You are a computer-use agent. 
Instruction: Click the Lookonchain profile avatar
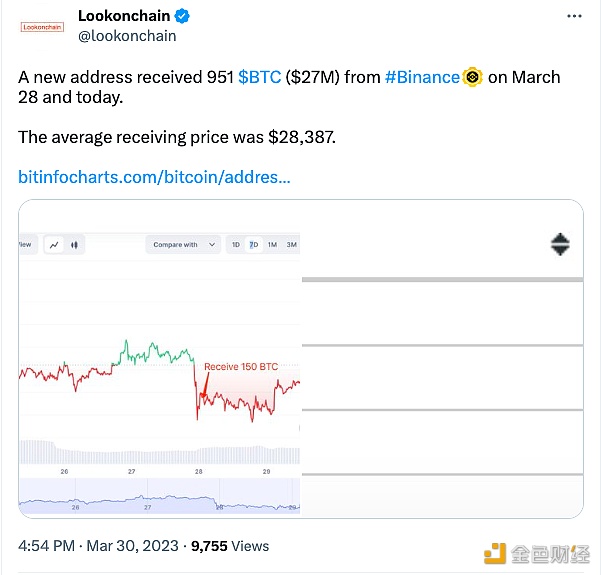[x=42, y=27]
